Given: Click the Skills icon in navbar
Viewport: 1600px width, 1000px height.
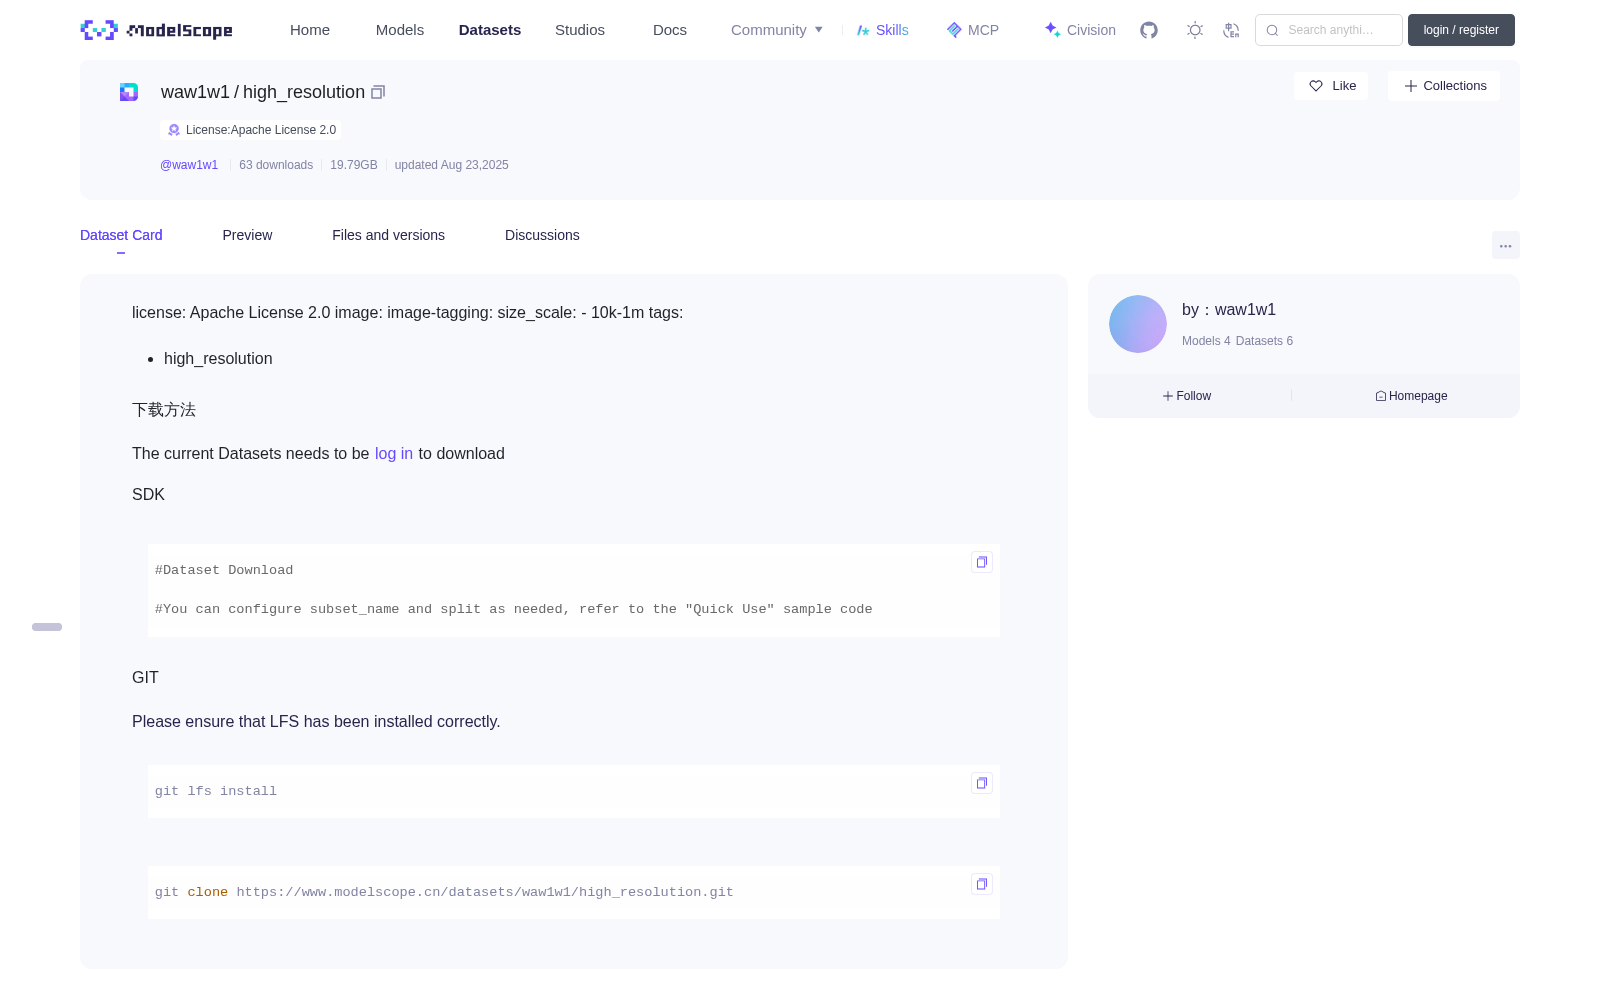Looking at the screenshot, I should point(863,30).
